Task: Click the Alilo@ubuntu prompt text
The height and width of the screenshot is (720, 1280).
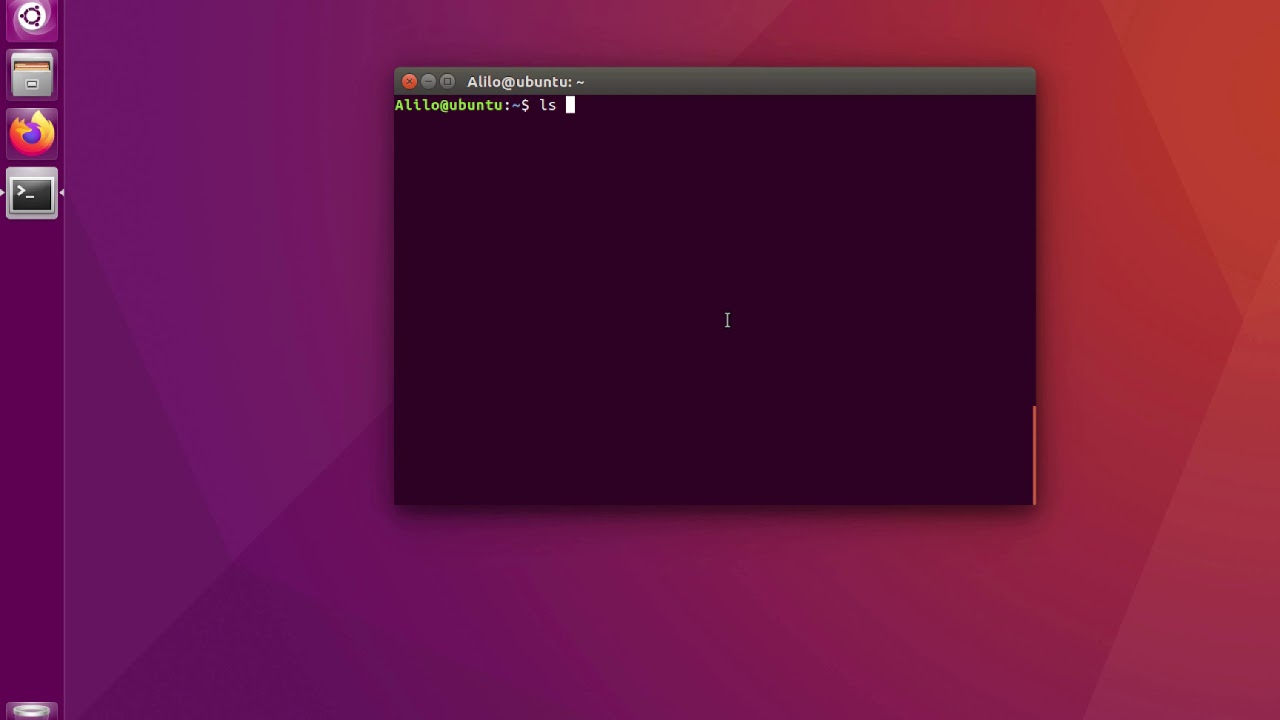Action: [462, 105]
